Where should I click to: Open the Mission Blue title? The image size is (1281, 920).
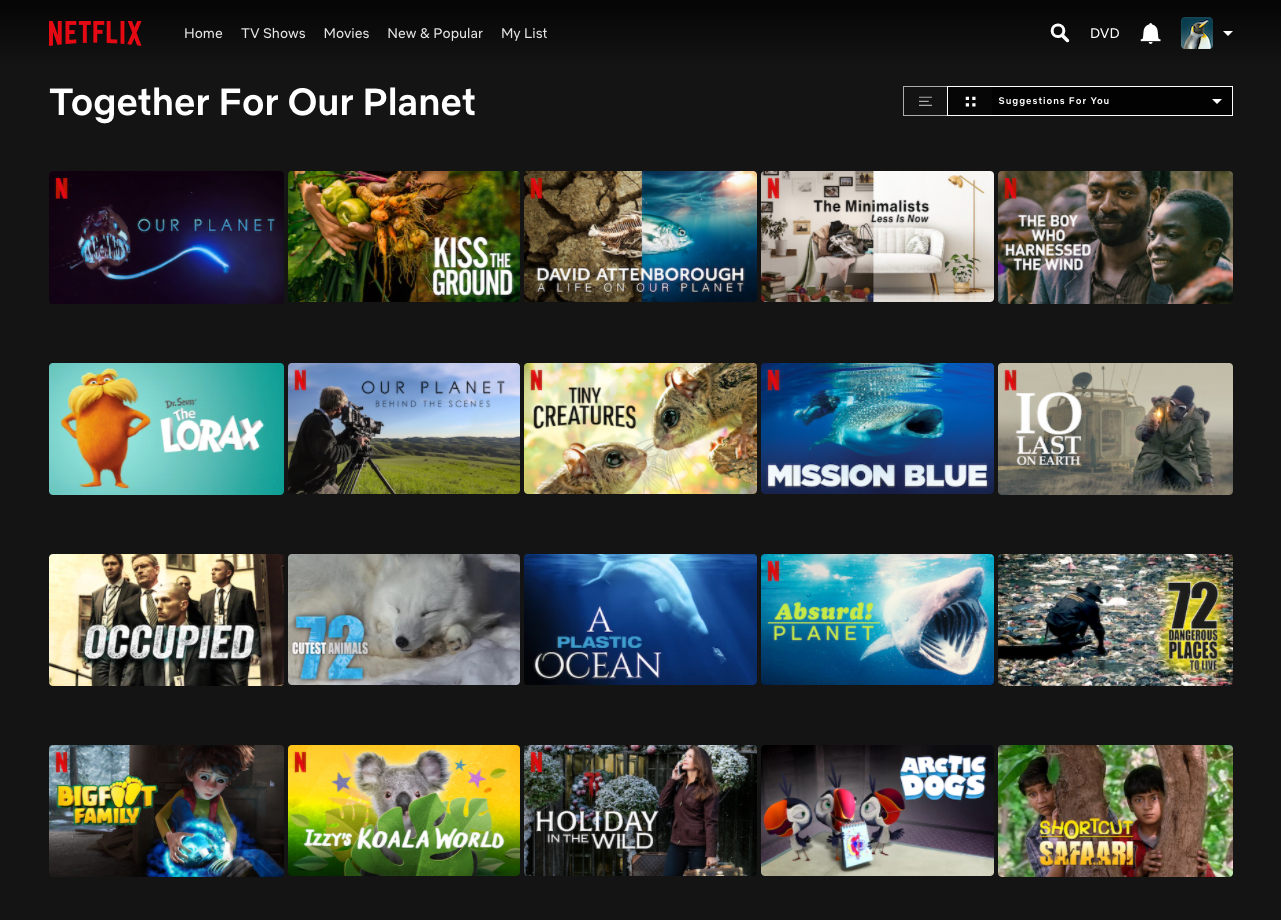[877, 429]
